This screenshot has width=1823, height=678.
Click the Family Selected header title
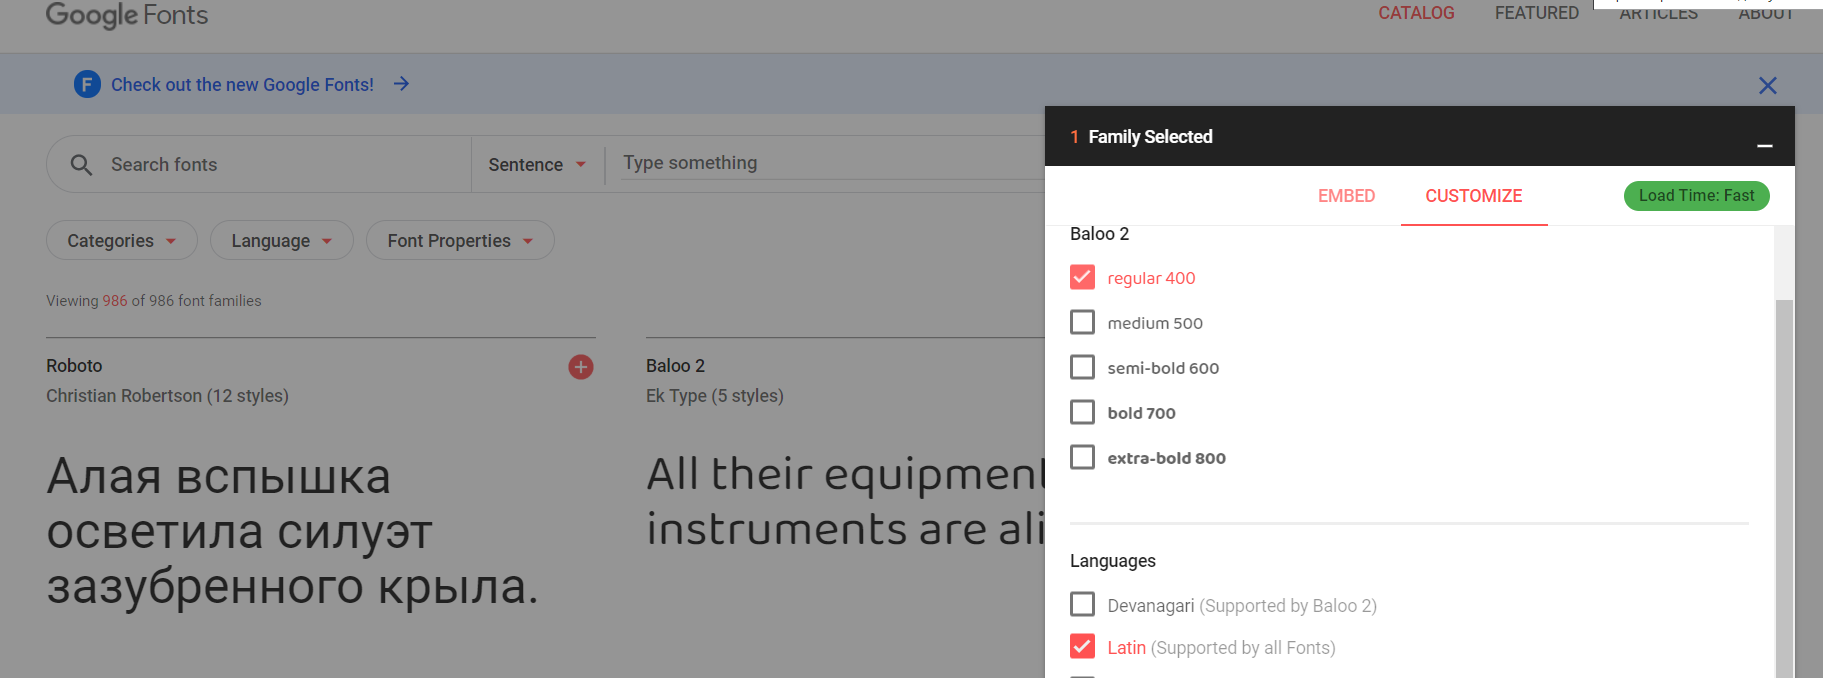1150,137
